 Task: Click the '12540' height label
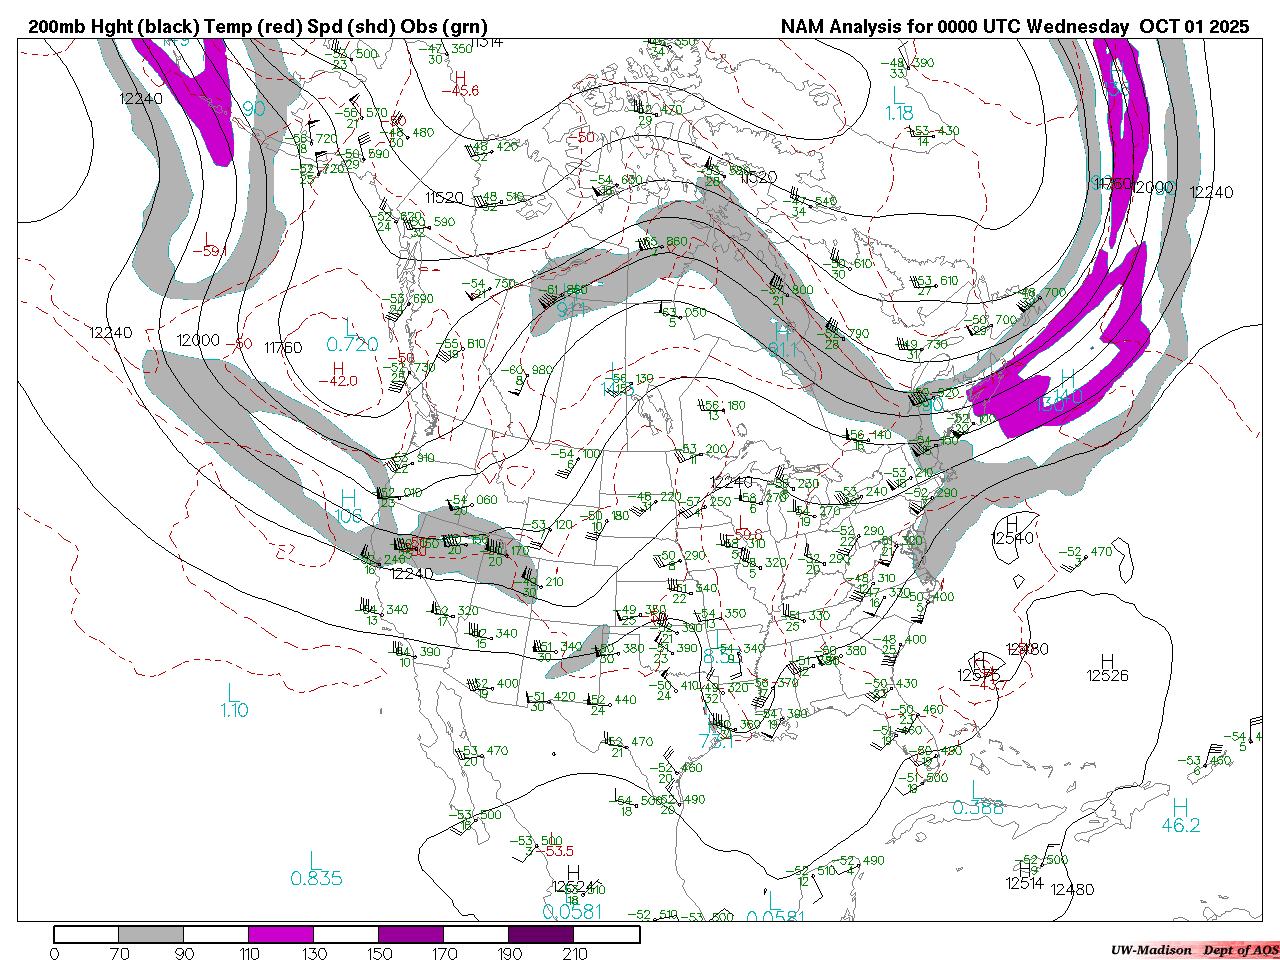pos(1013,539)
